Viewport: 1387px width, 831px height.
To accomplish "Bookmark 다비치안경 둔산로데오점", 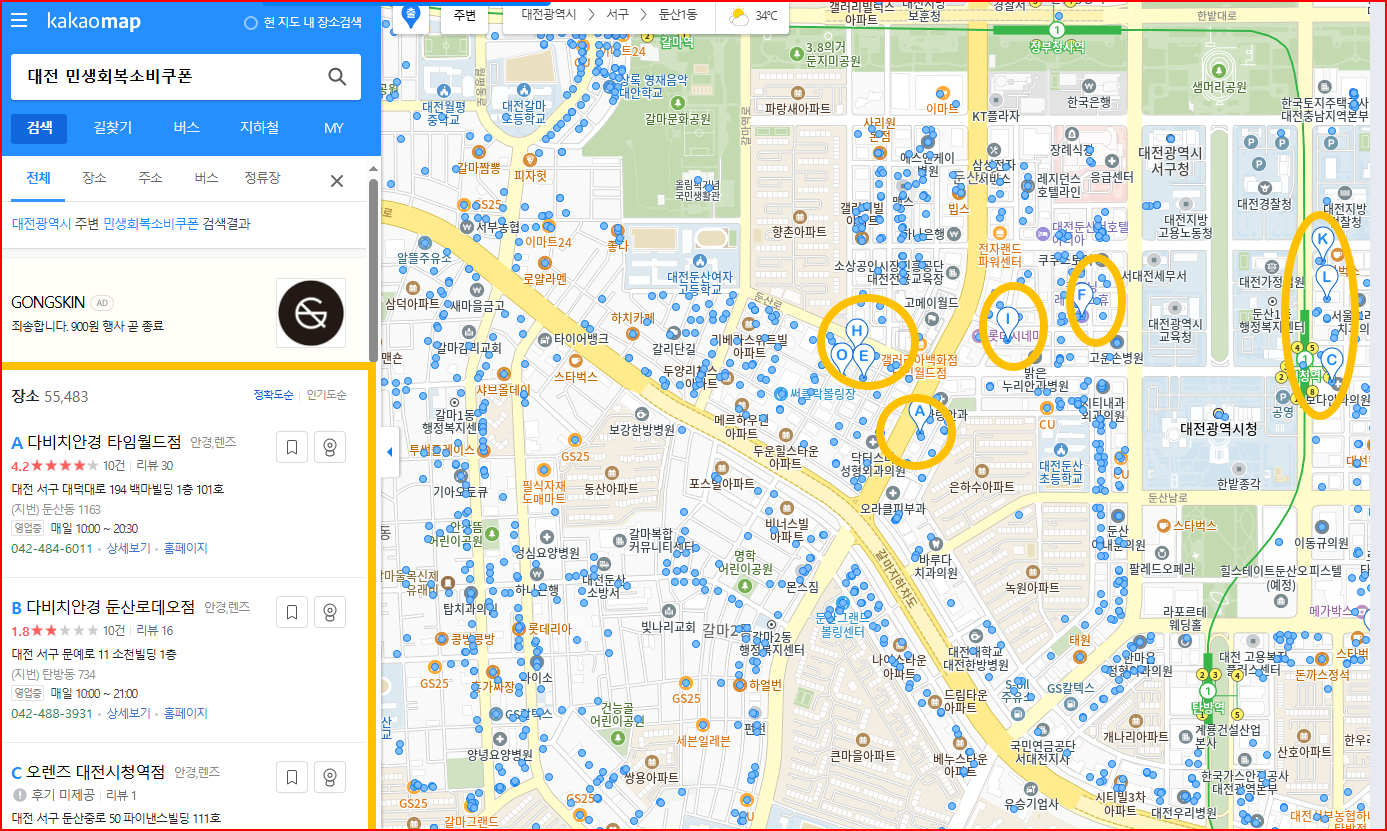I will (292, 612).
